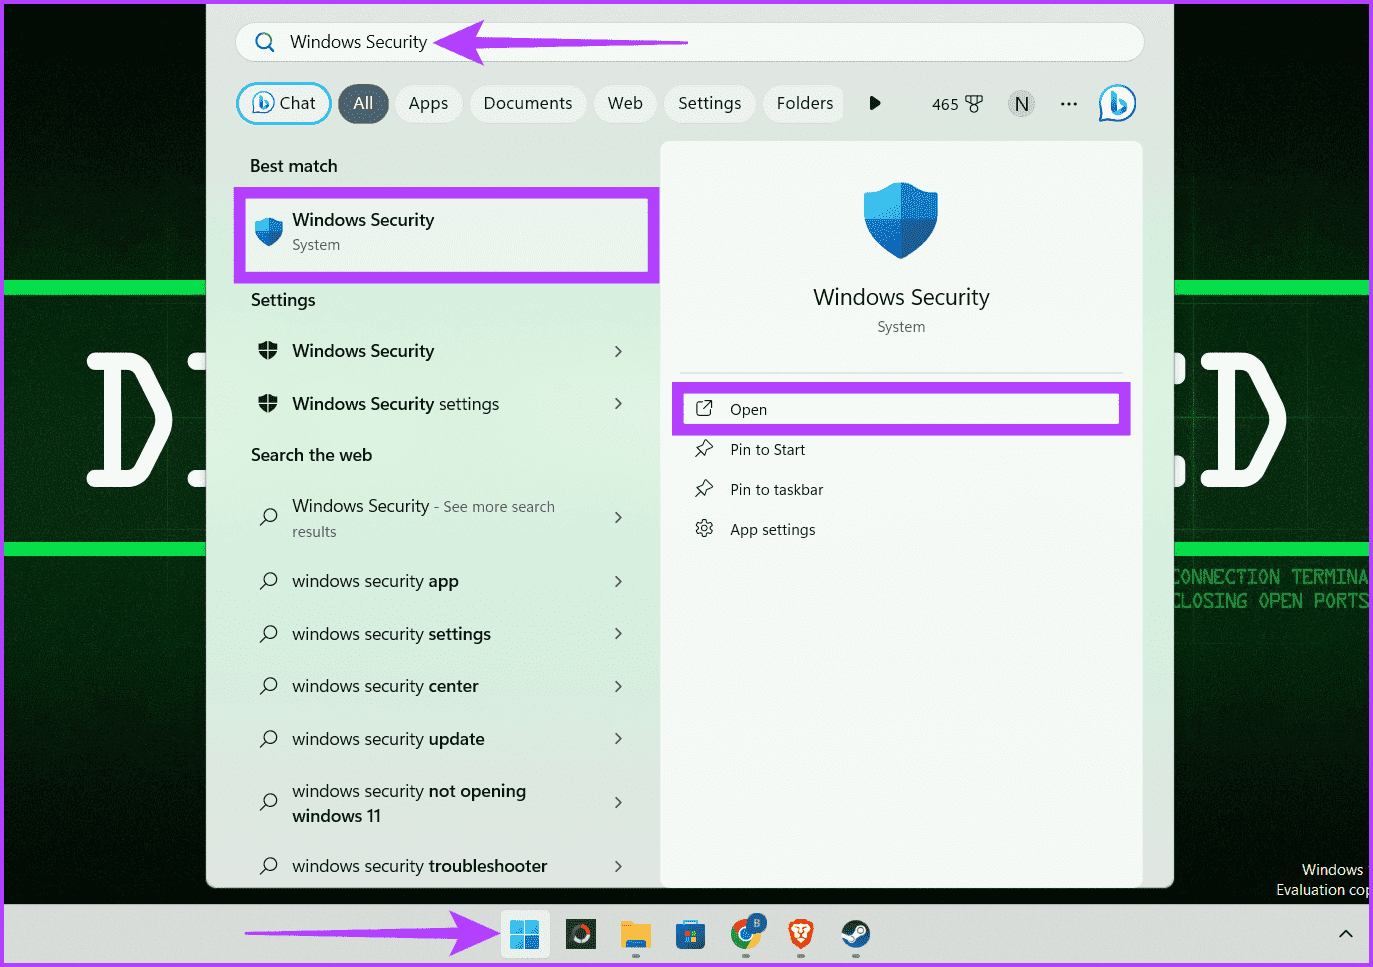Click the Windows Start button on taskbar
The image size is (1373, 967).
(x=525, y=935)
